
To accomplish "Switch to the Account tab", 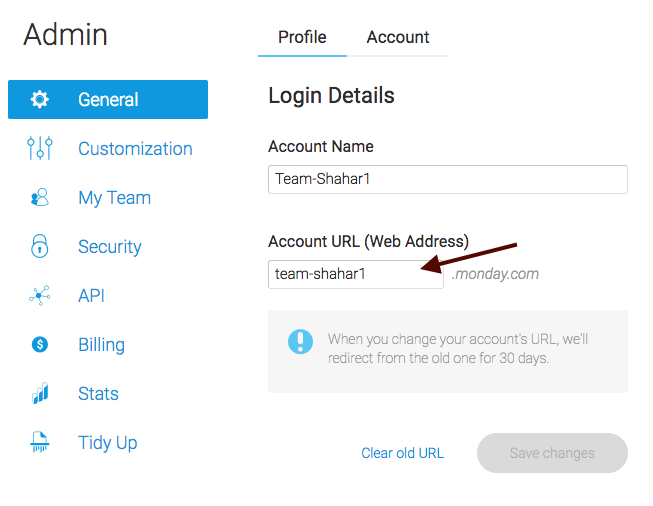I will tap(398, 37).
